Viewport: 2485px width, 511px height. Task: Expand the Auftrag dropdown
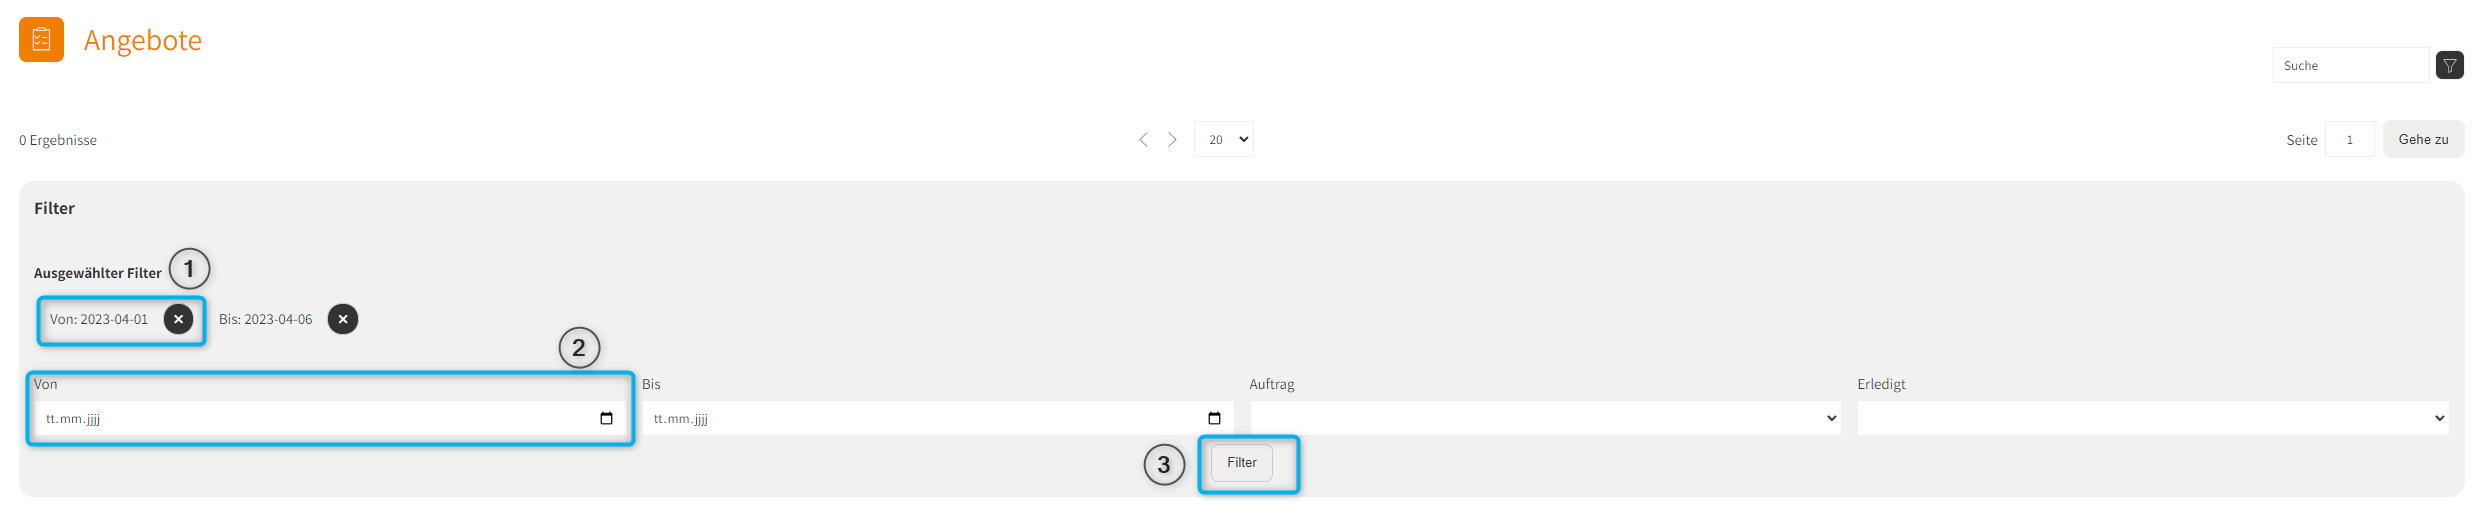coord(1544,418)
